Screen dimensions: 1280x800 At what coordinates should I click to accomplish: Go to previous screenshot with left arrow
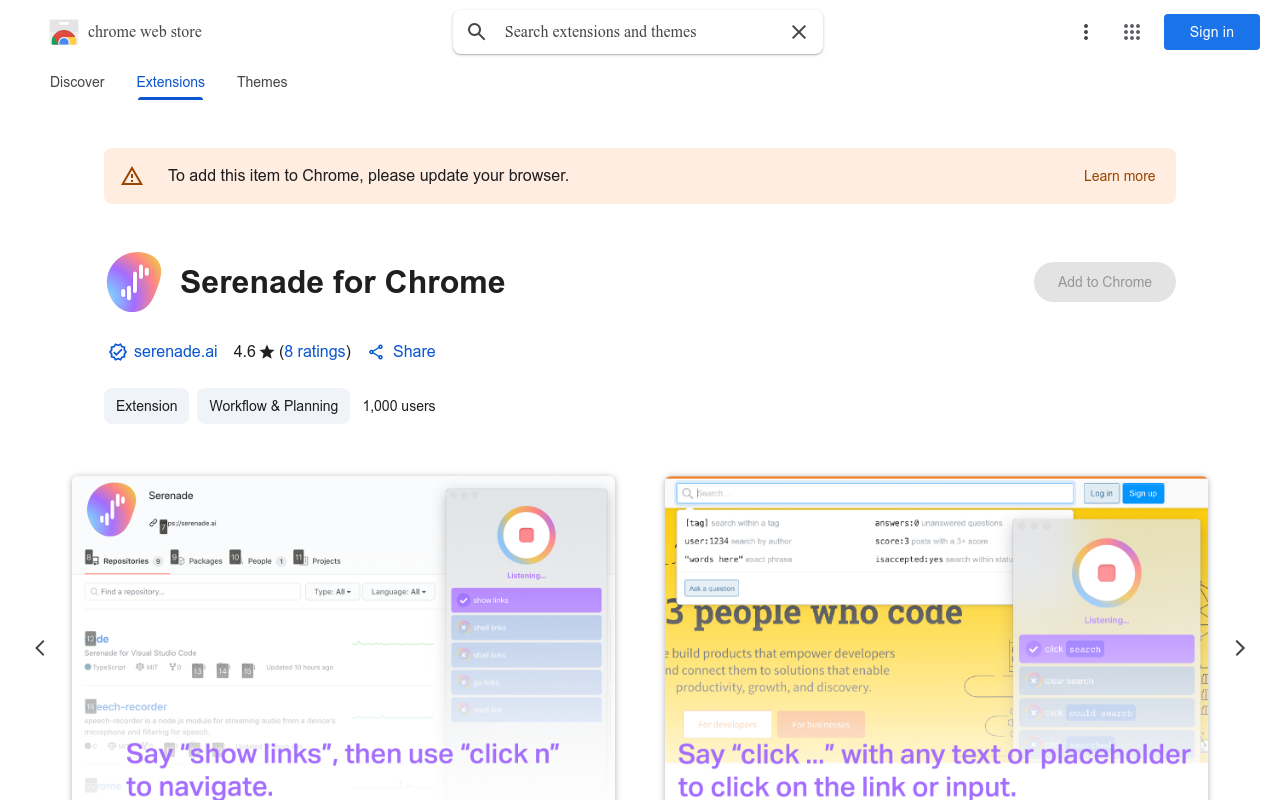(40, 648)
